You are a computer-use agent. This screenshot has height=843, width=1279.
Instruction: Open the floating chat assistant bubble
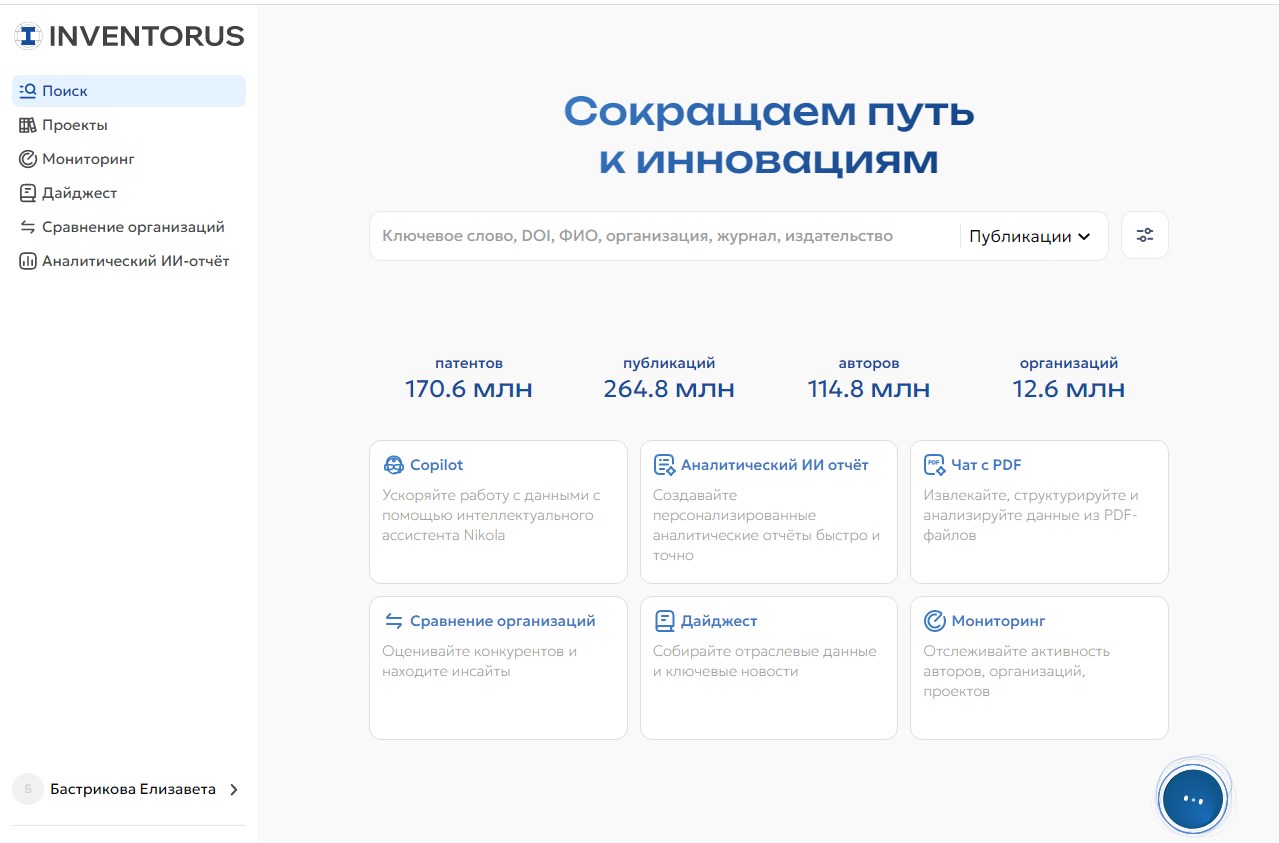pyautogui.click(x=1193, y=799)
